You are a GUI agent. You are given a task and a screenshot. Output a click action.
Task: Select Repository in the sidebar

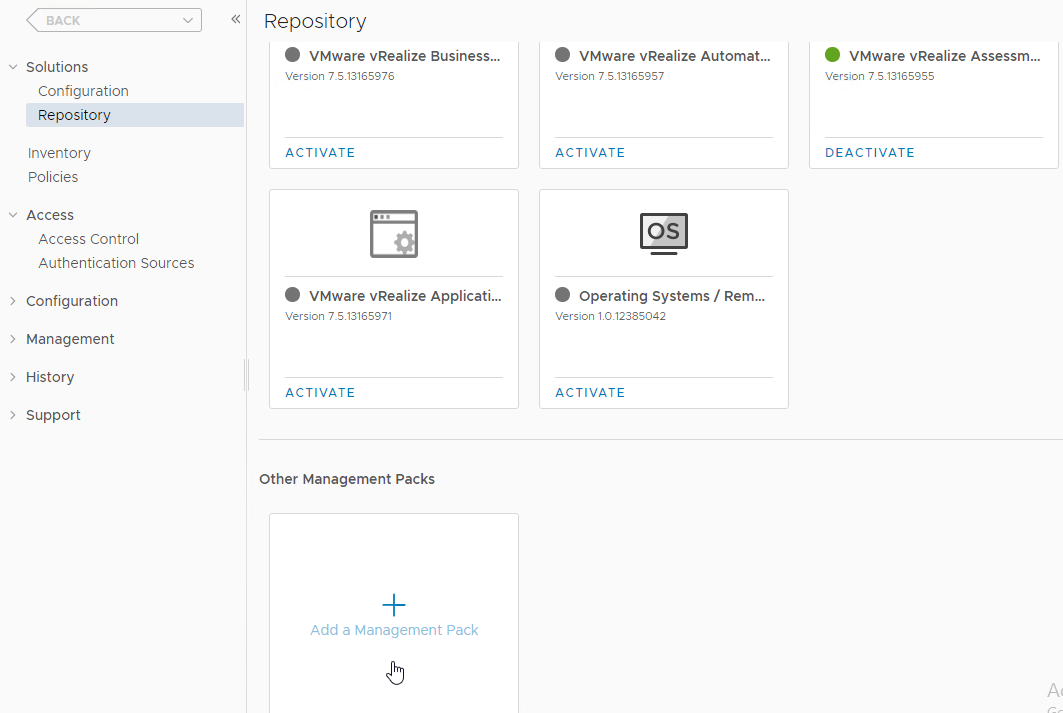click(135, 115)
